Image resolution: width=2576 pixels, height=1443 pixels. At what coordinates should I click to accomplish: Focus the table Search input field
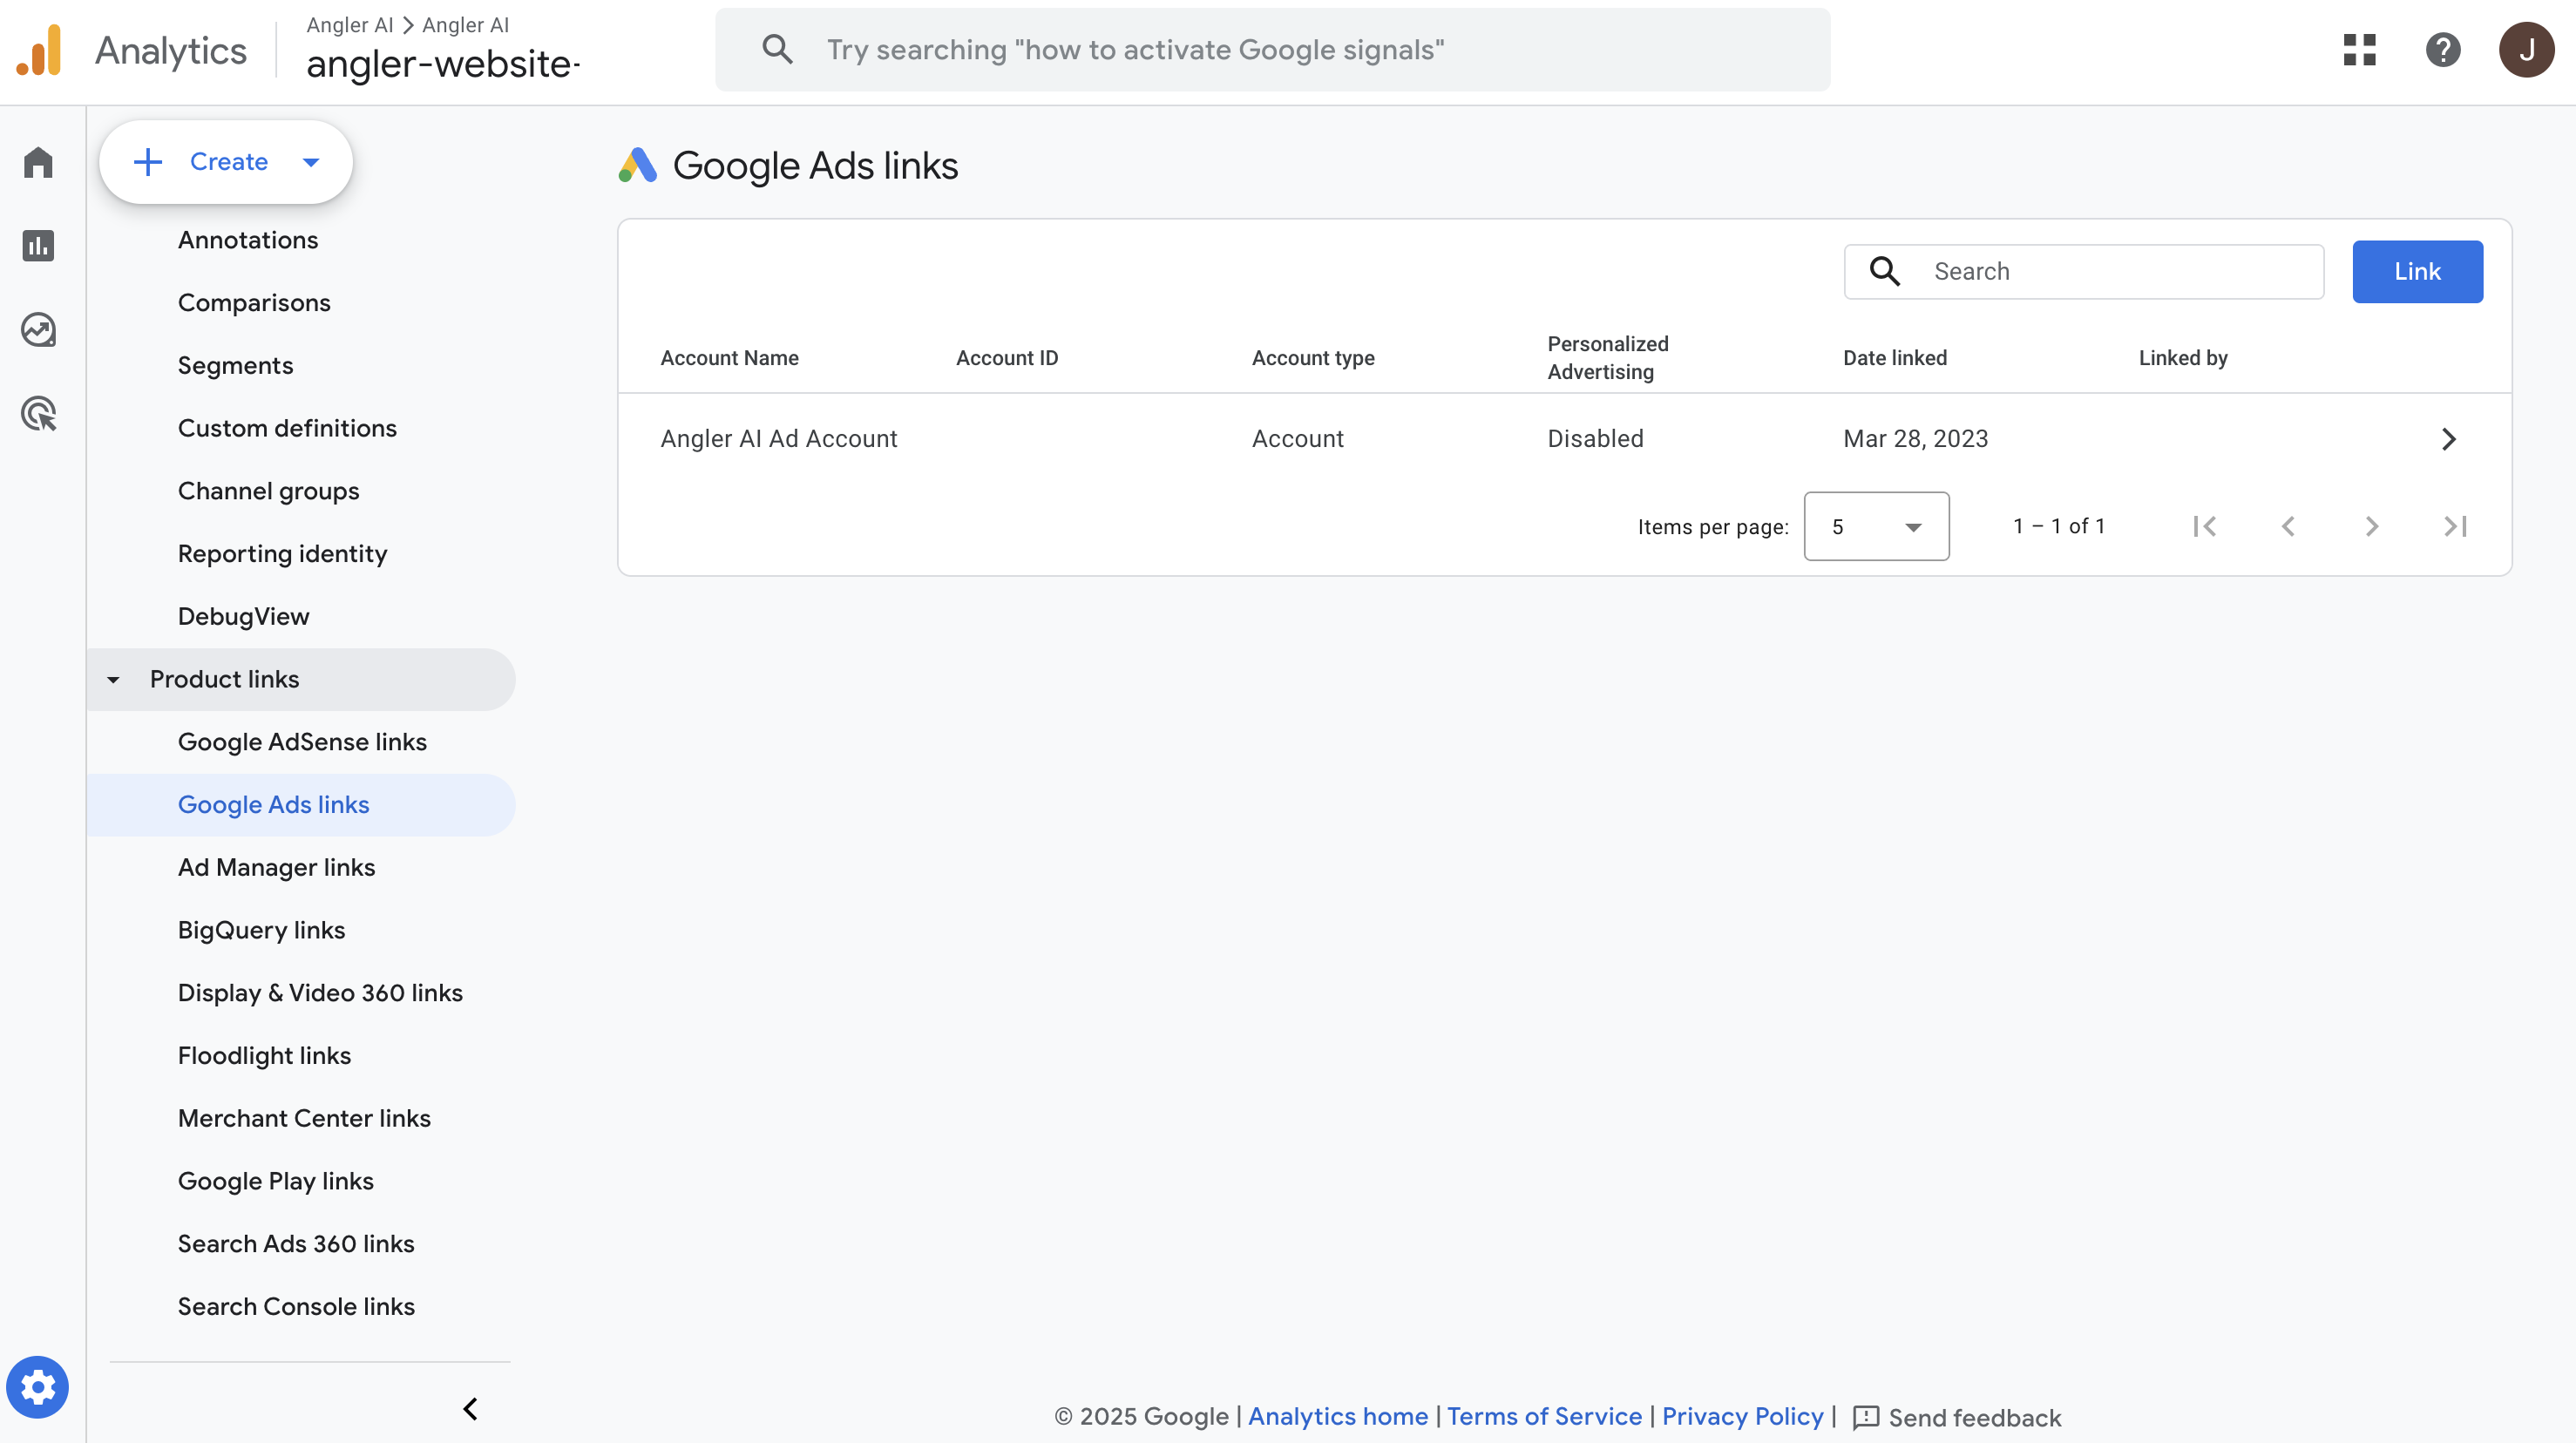2084,271
